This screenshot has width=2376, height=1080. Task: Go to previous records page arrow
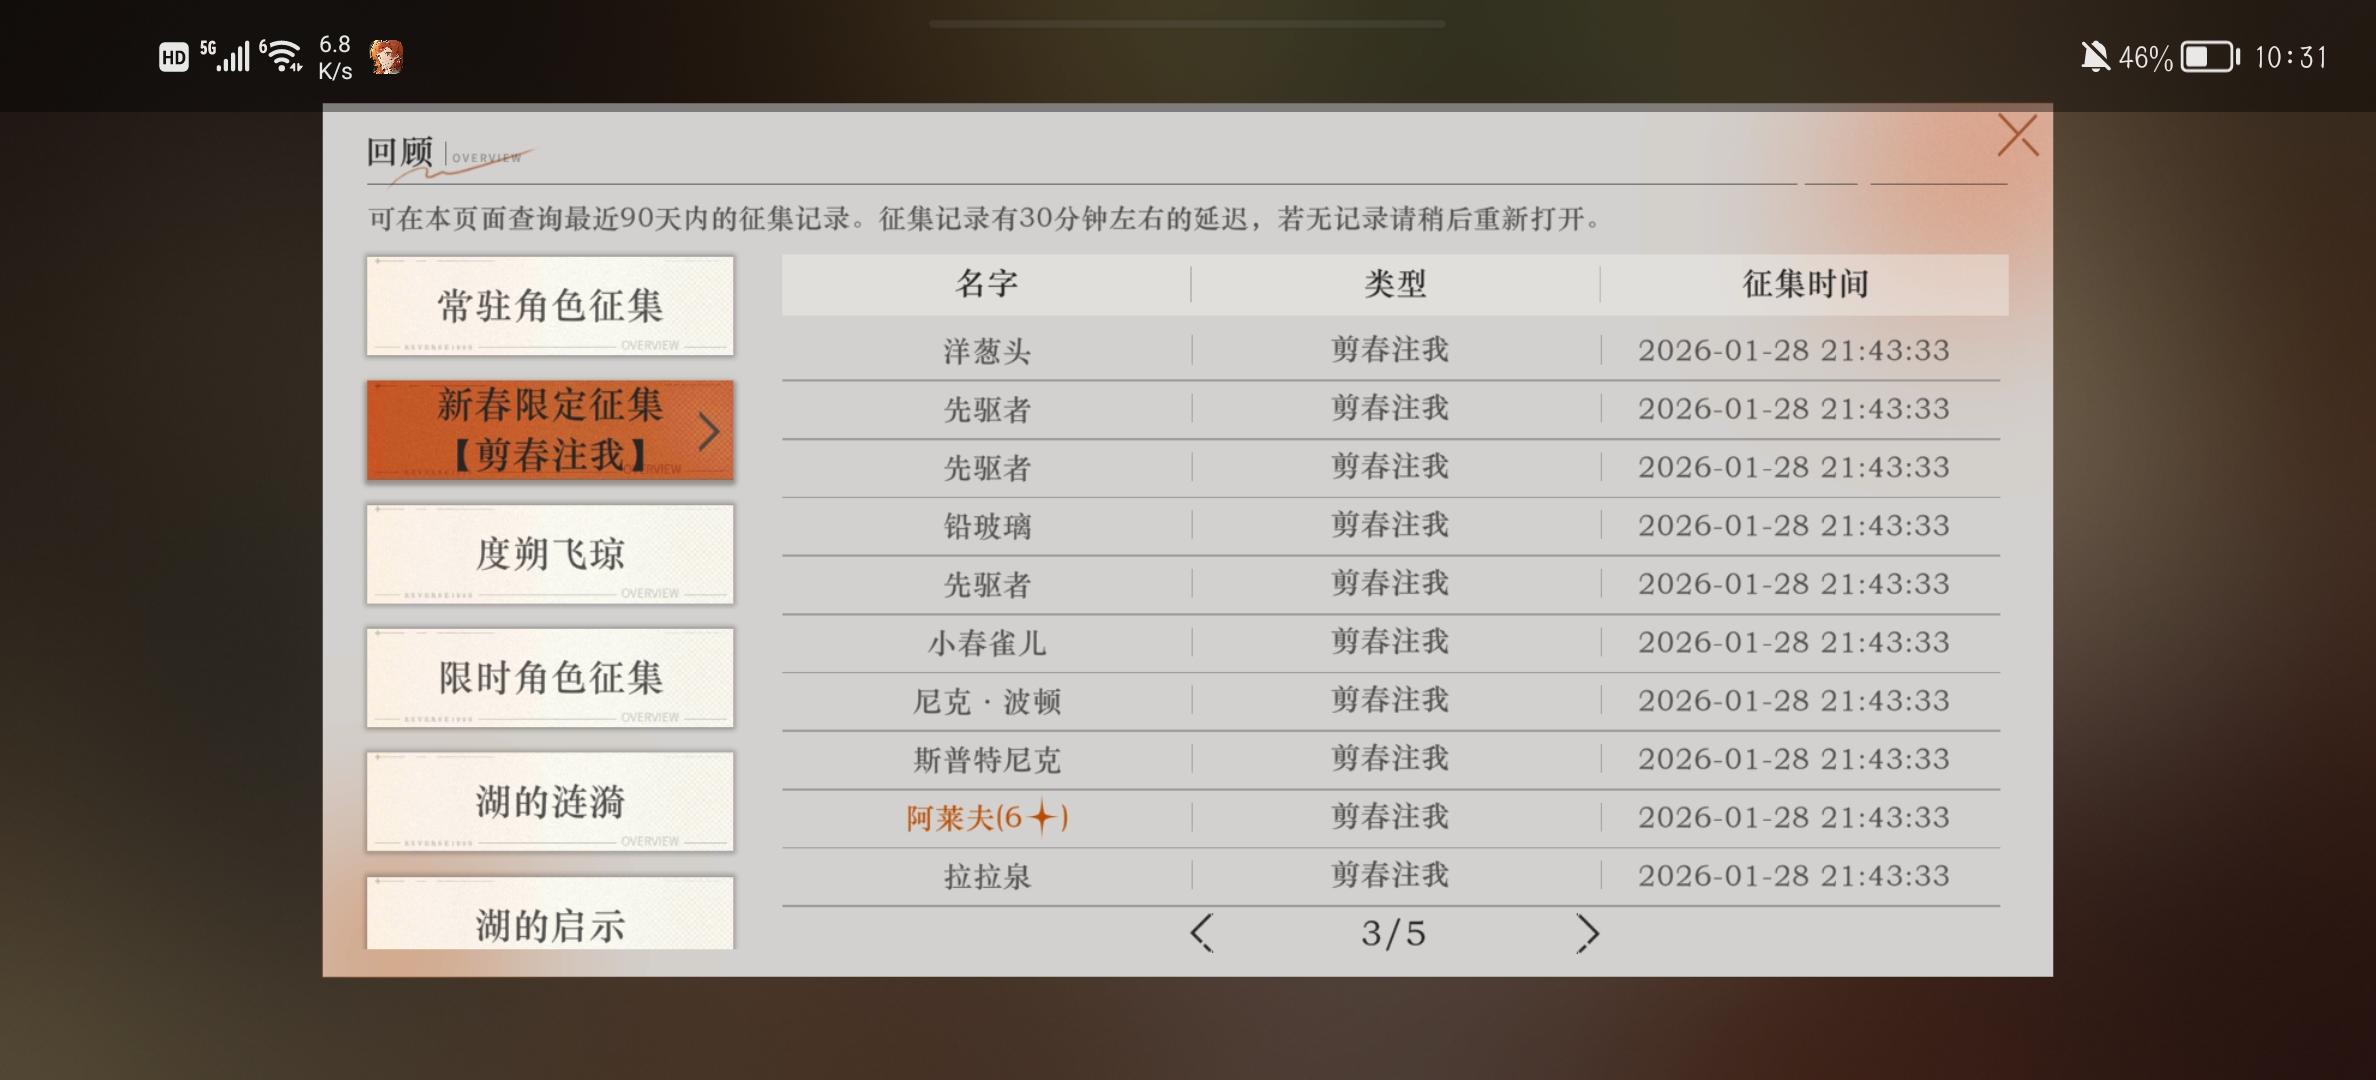1202,933
